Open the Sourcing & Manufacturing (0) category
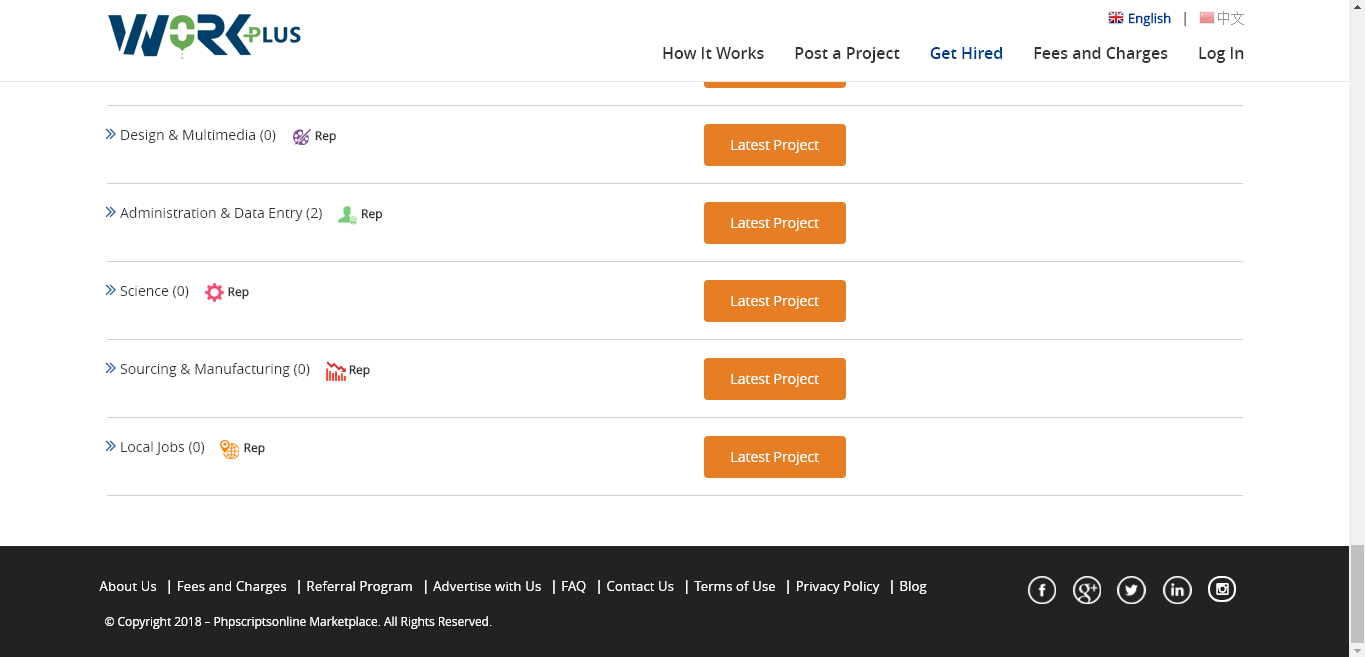Image resolution: width=1365 pixels, height=657 pixels. pos(215,369)
